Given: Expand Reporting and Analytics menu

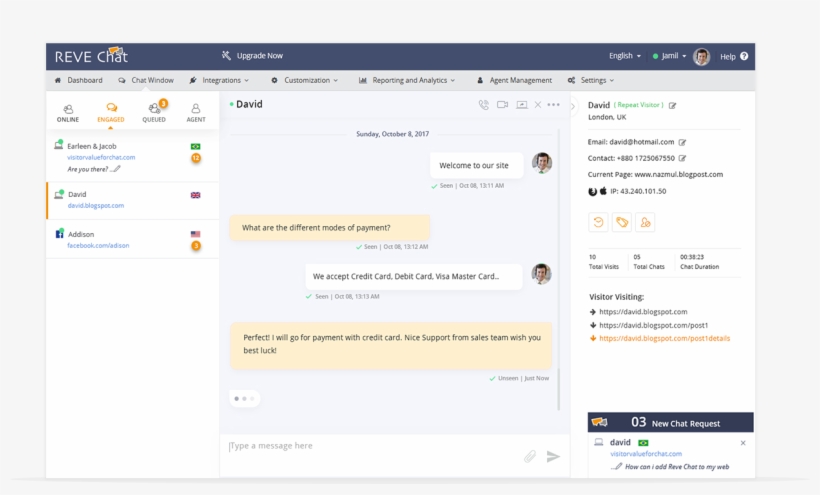Looking at the screenshot, I should coord(407,80).
